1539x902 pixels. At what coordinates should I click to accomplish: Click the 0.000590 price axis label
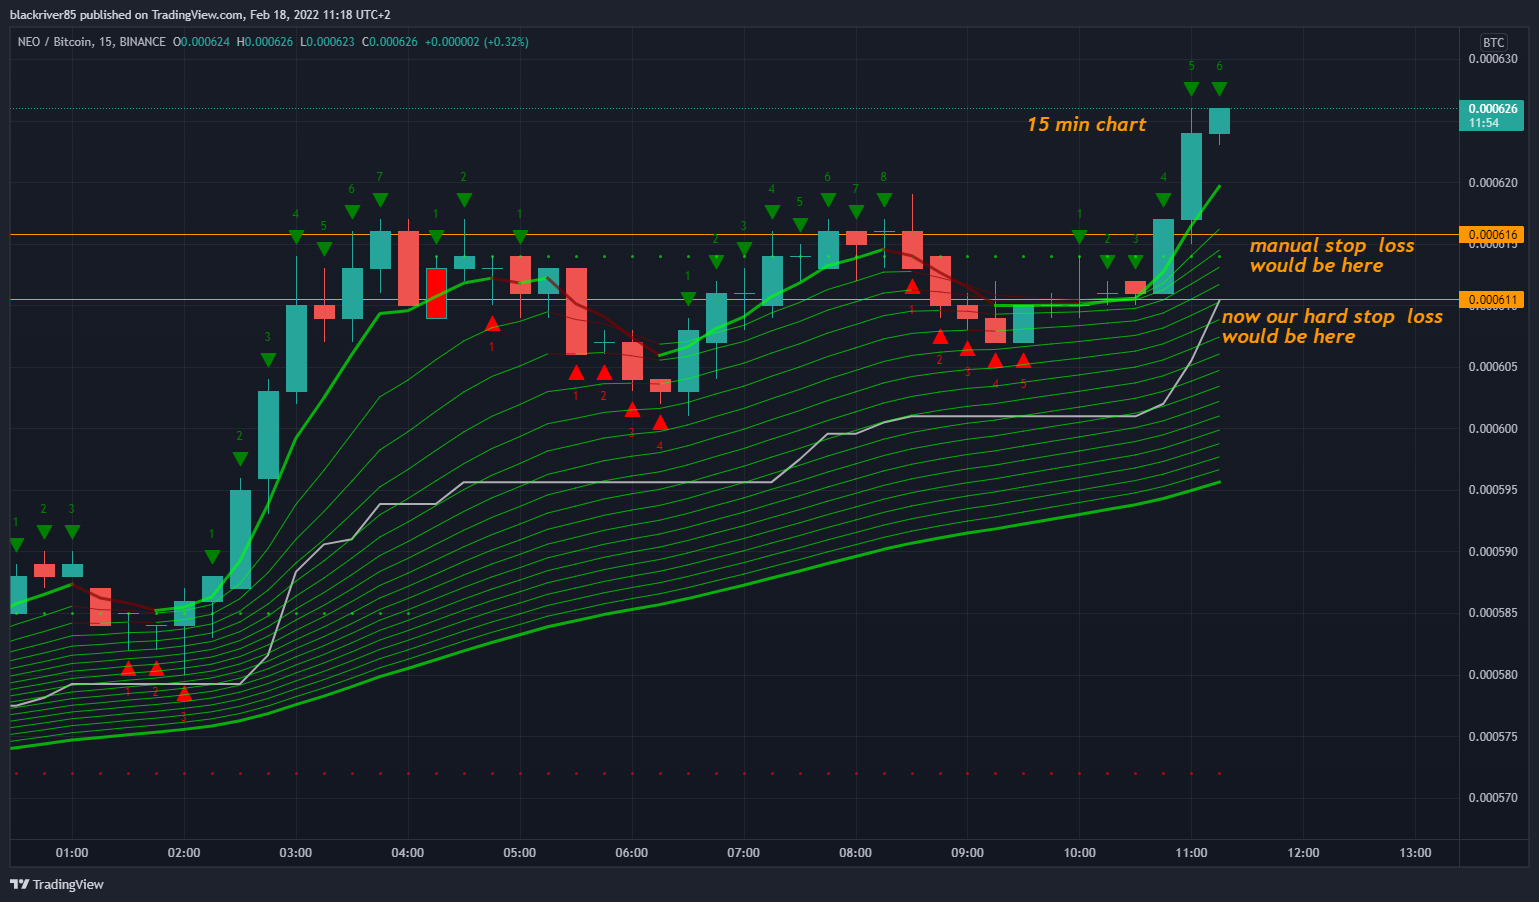coord(1492,552)
